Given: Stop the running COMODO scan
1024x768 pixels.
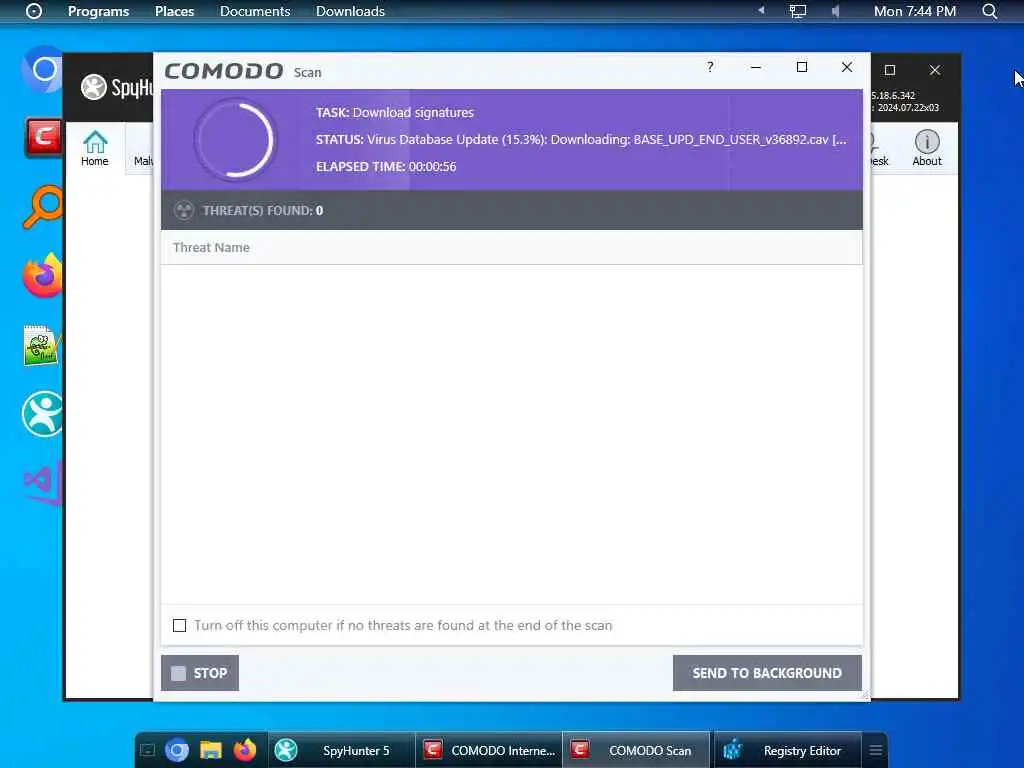Looking at the screenshot, I should coord(200,673).
